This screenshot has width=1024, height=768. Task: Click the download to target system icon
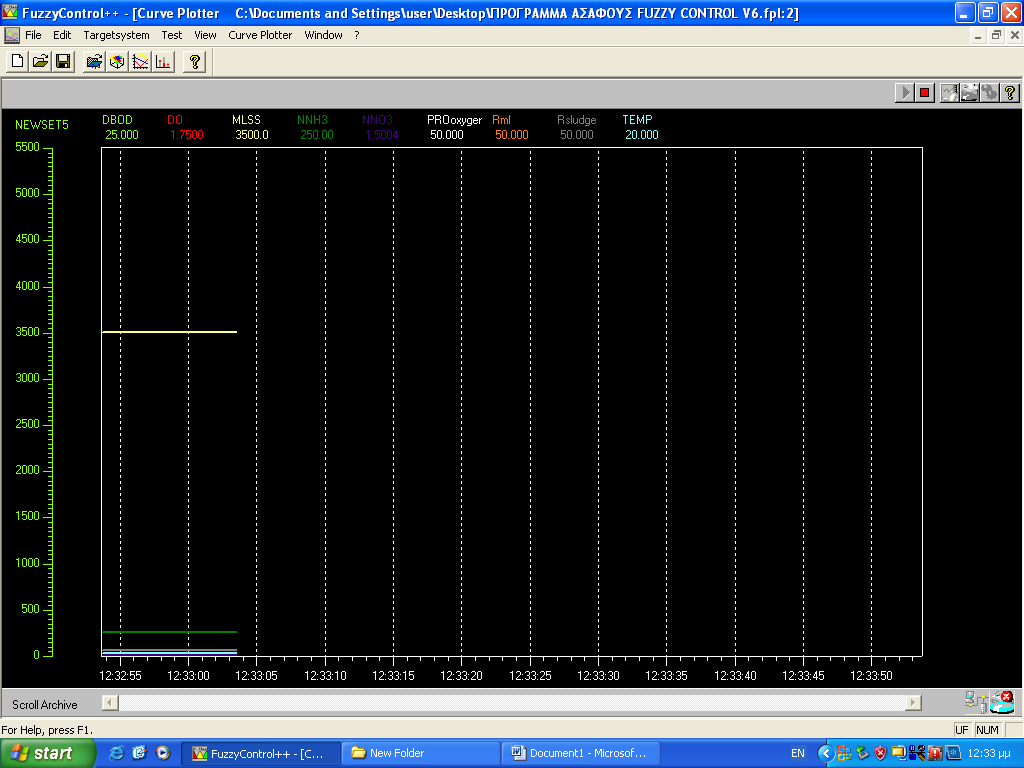(x=94, y=61)
